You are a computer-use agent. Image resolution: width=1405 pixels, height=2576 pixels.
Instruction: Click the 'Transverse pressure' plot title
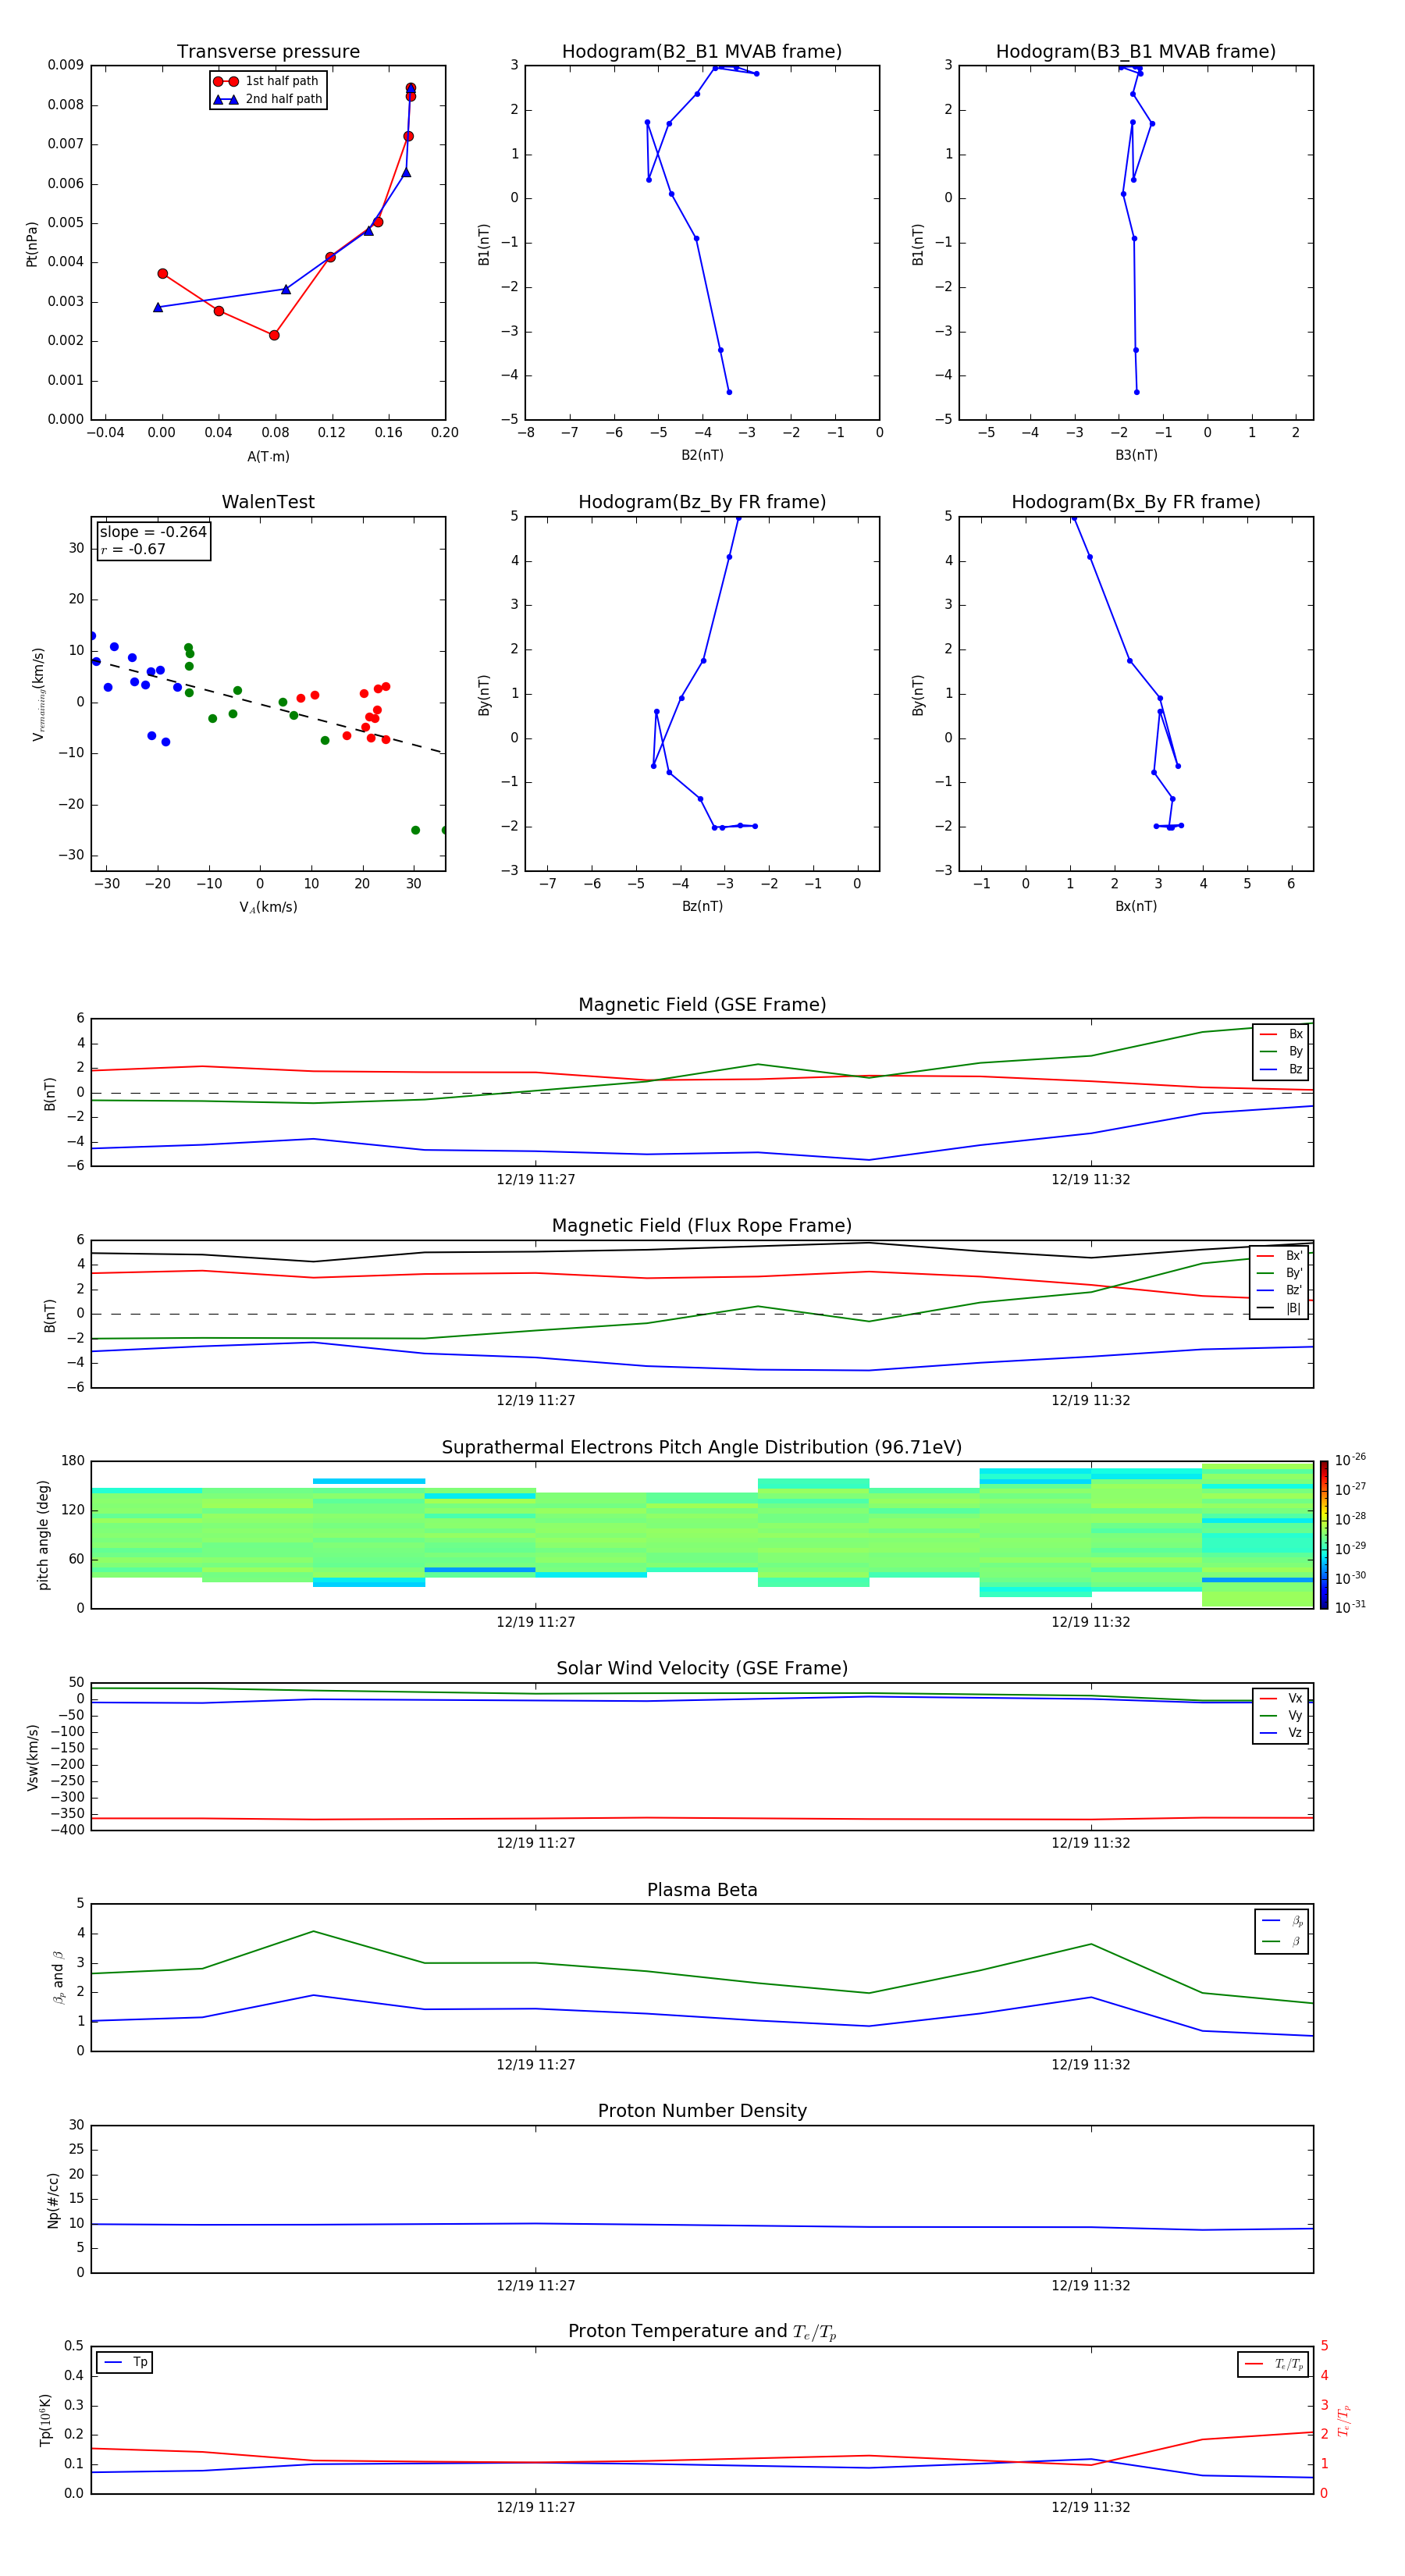click(x=268, y=52)
